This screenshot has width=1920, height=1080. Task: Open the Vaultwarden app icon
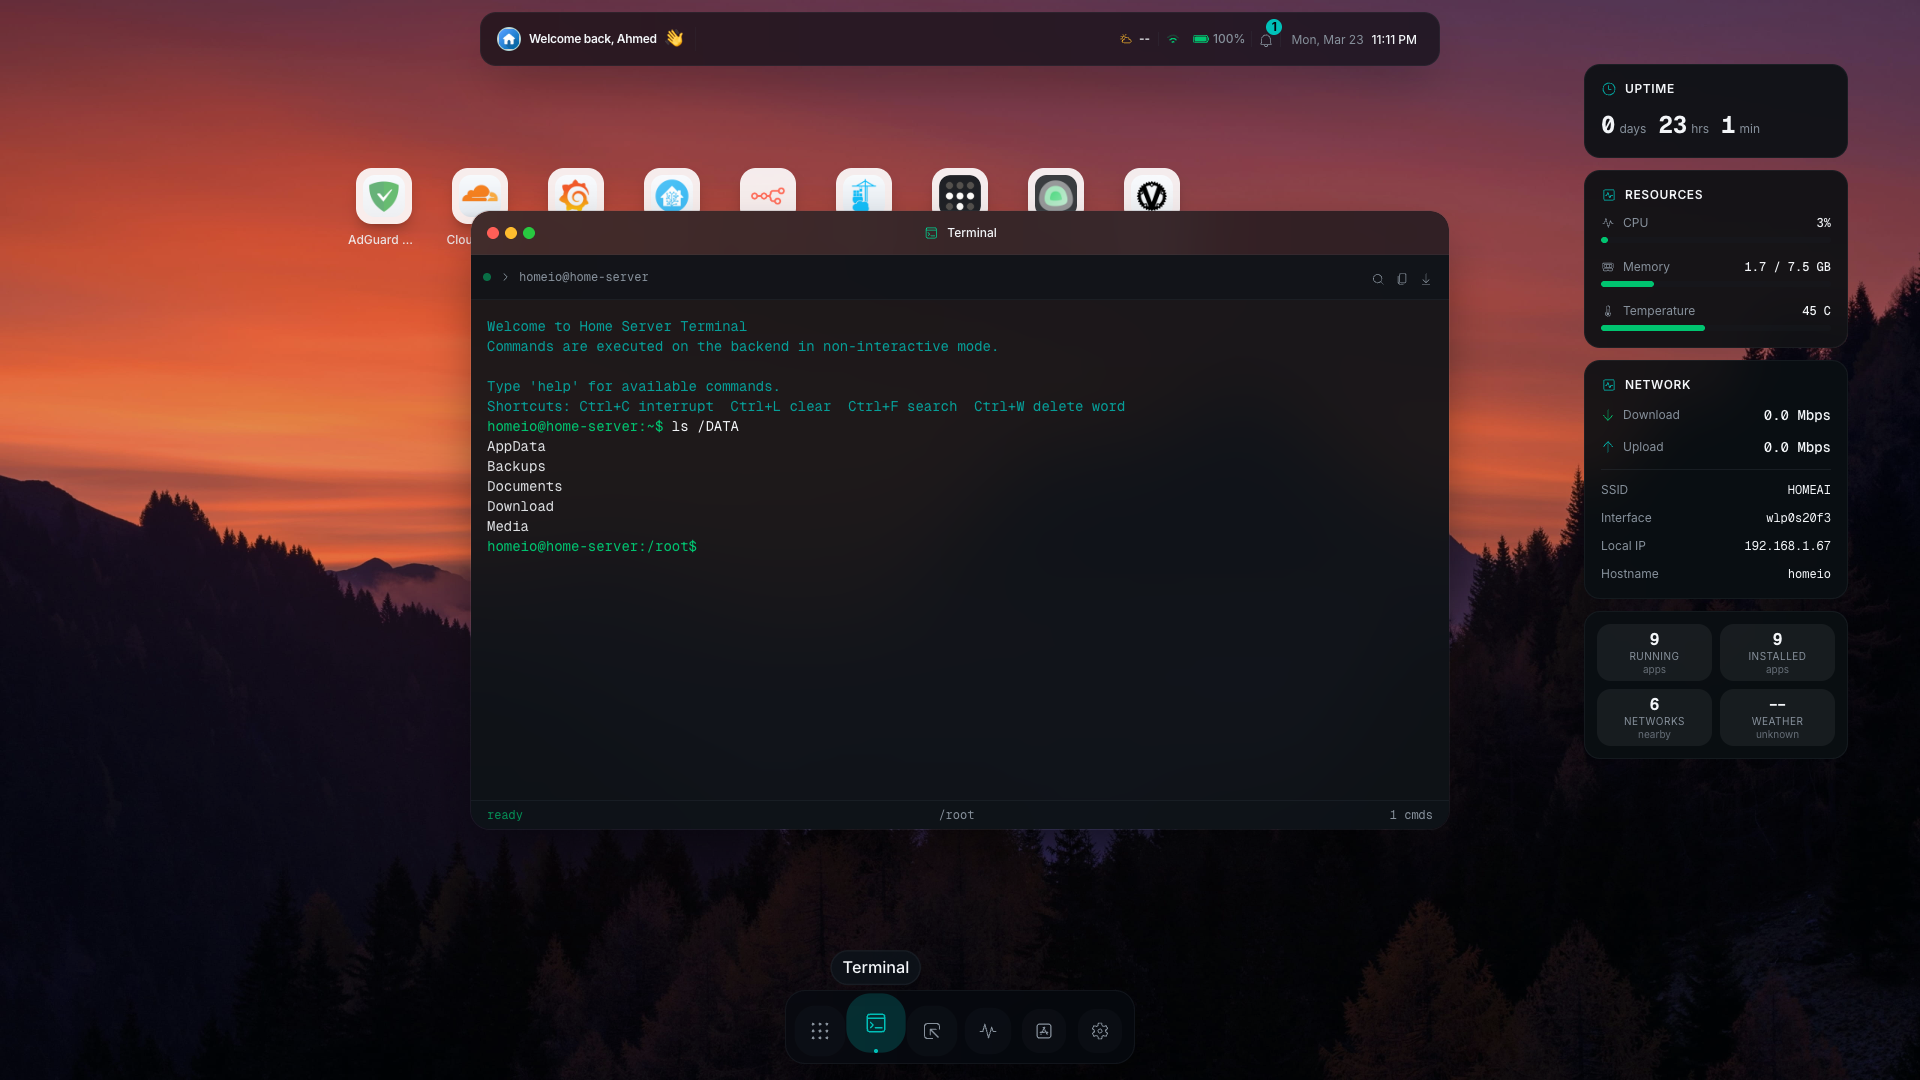point(1151,196)
